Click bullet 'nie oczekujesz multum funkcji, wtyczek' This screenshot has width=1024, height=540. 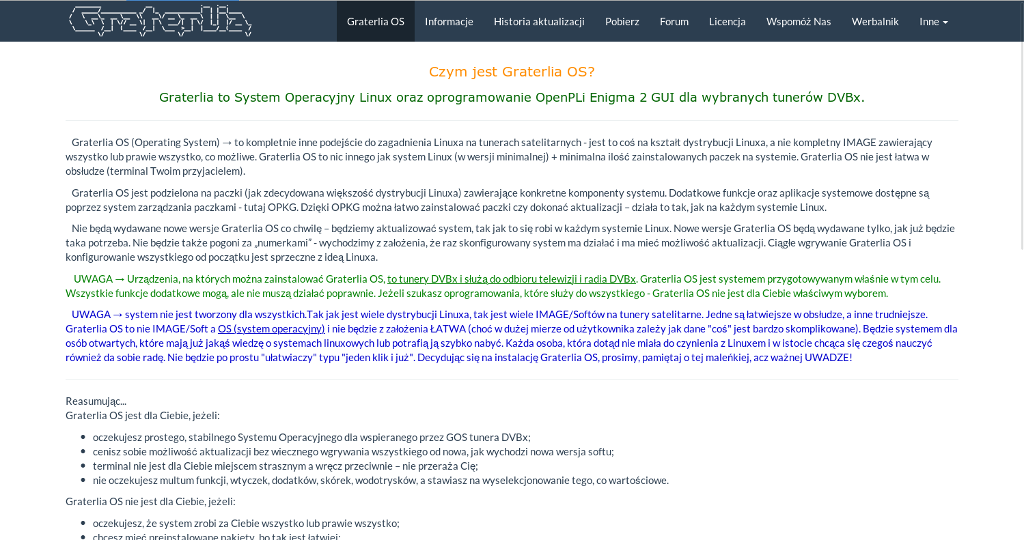tap(381, 481)
